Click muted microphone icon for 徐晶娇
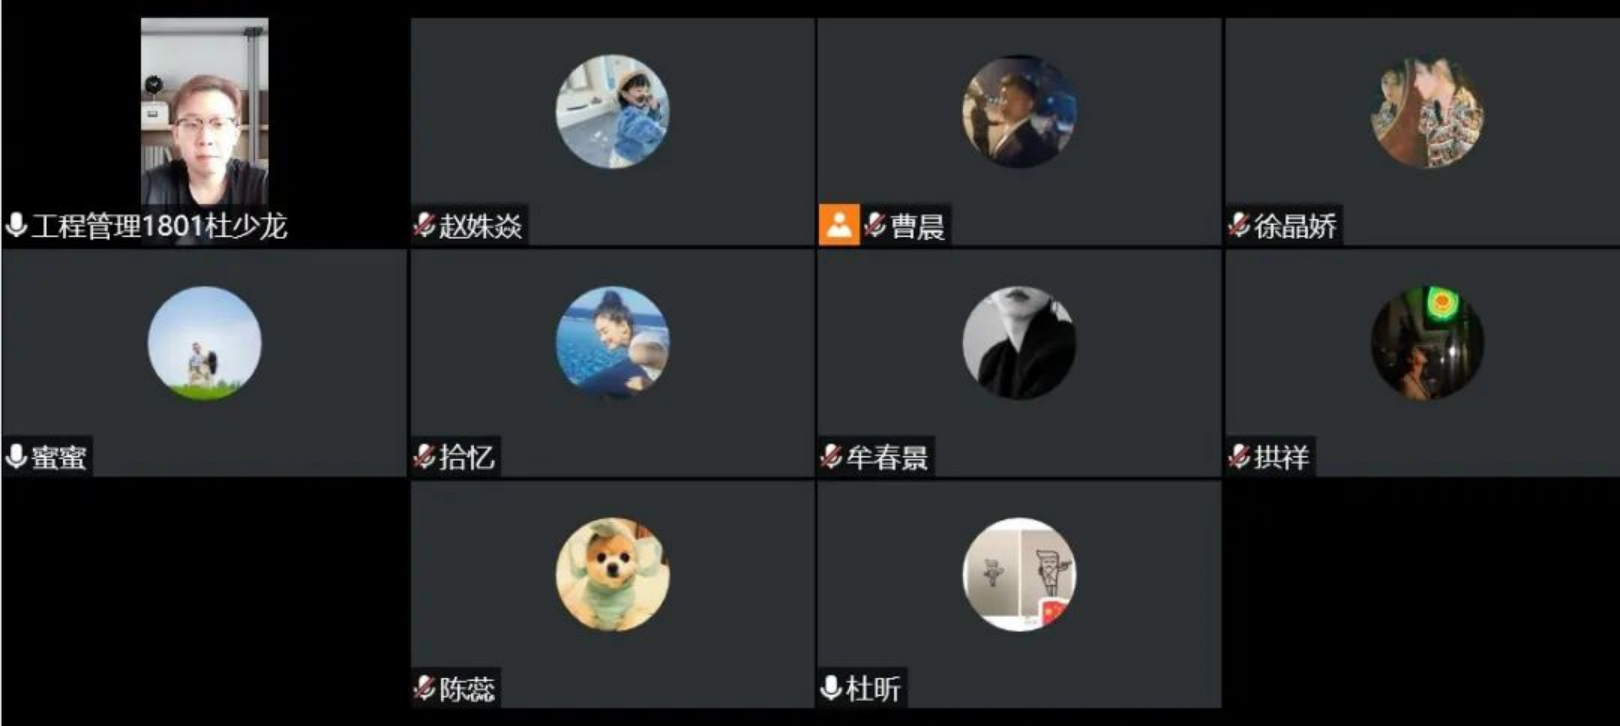Screen dimensions: 1620x726 [x=1240, y=225]
